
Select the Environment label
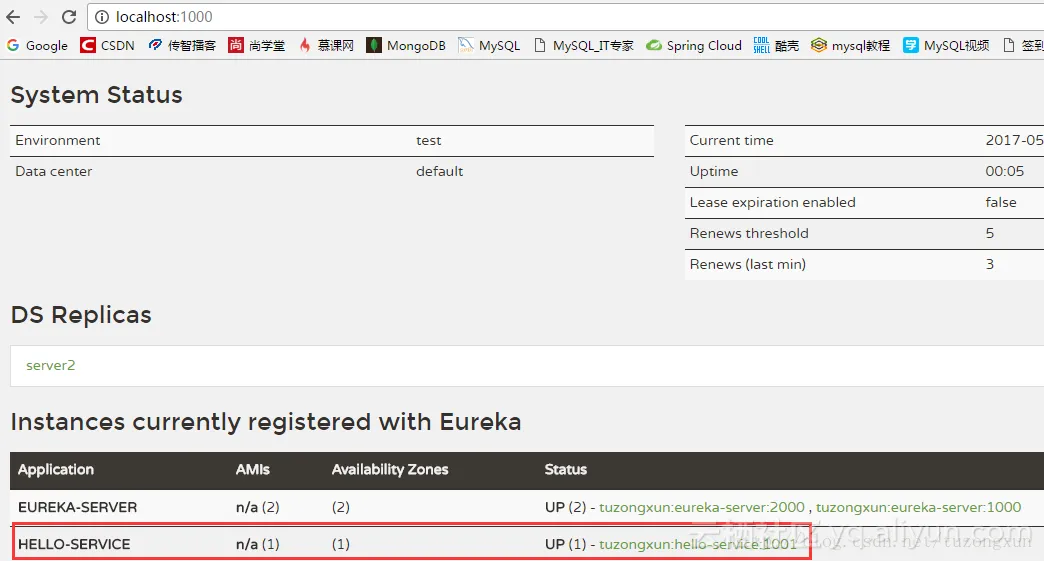tap(58, 140)
